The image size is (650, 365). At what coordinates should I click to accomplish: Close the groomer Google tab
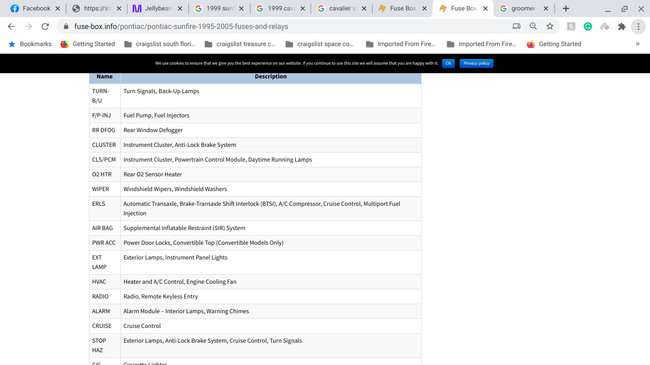[546, 8]
